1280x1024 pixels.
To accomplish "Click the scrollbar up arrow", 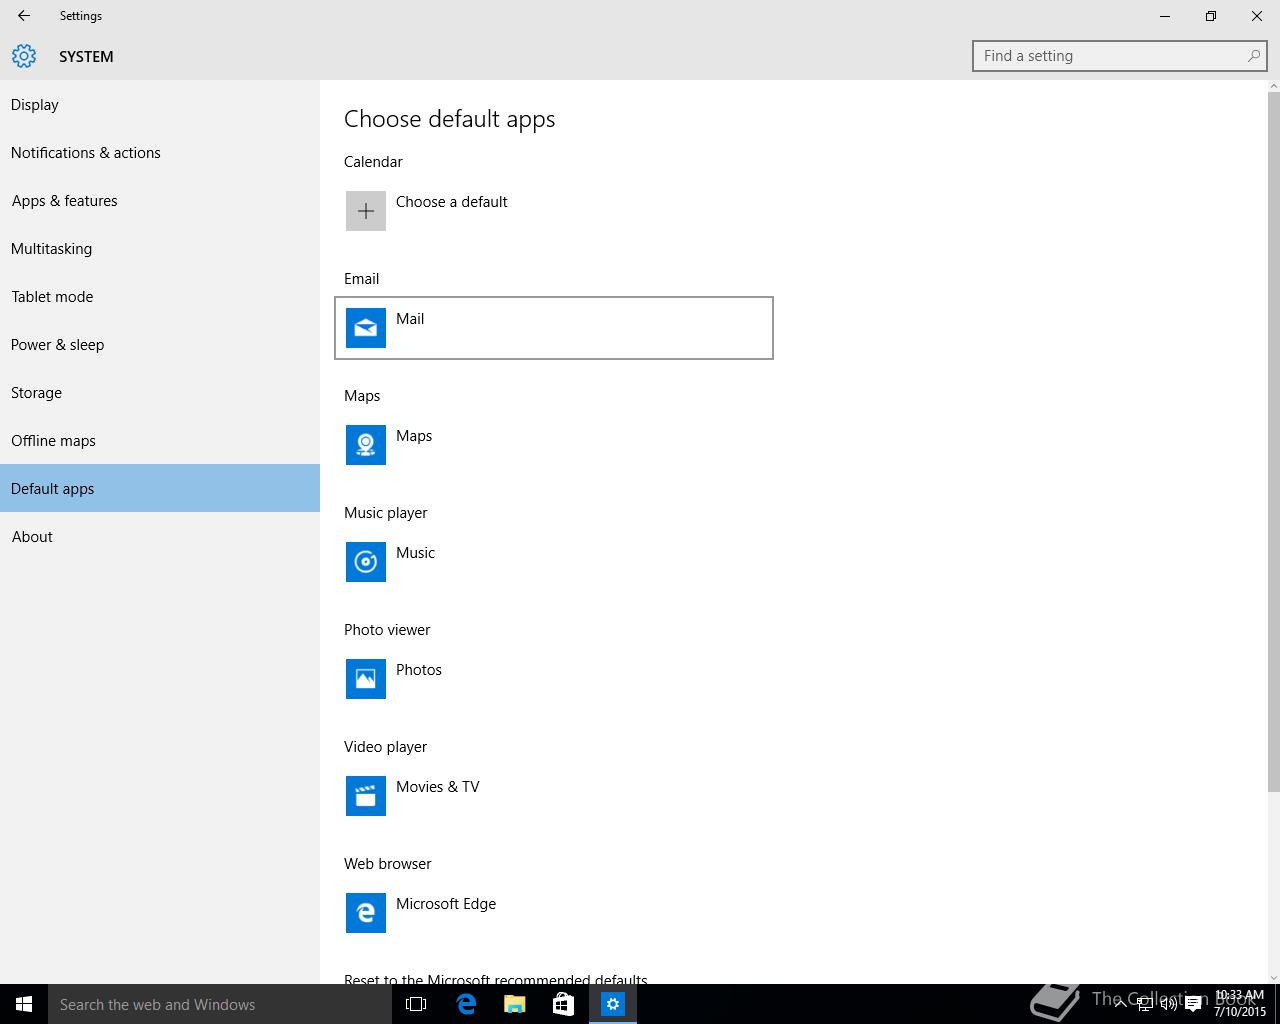I will 1273,86.
